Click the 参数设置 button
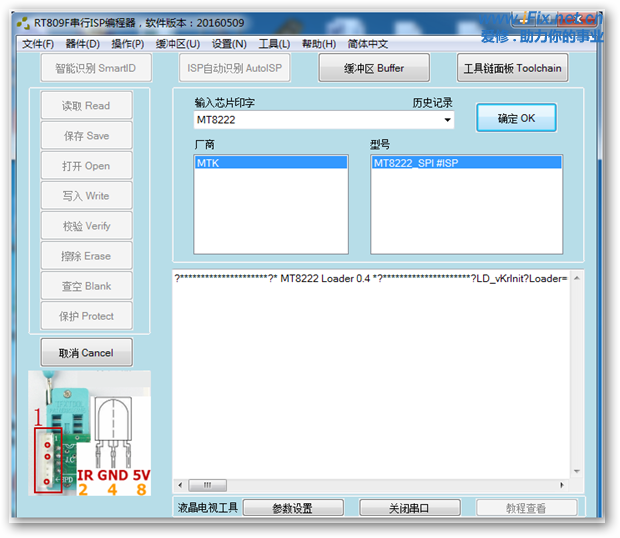Viewport: 620px width, 538px height. 293,508
